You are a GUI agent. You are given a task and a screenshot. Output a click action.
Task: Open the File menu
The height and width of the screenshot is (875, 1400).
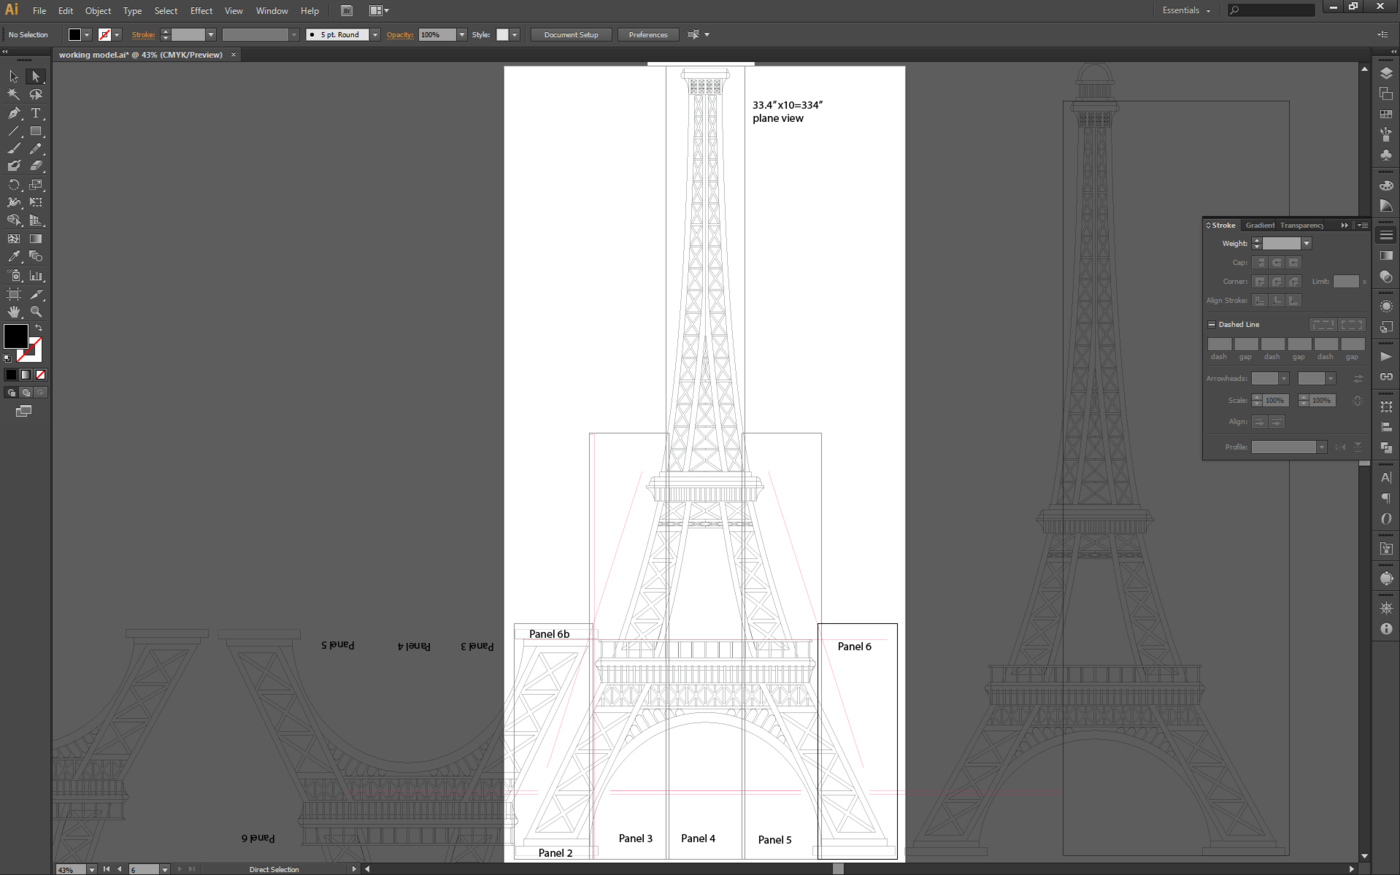[39, 11]
